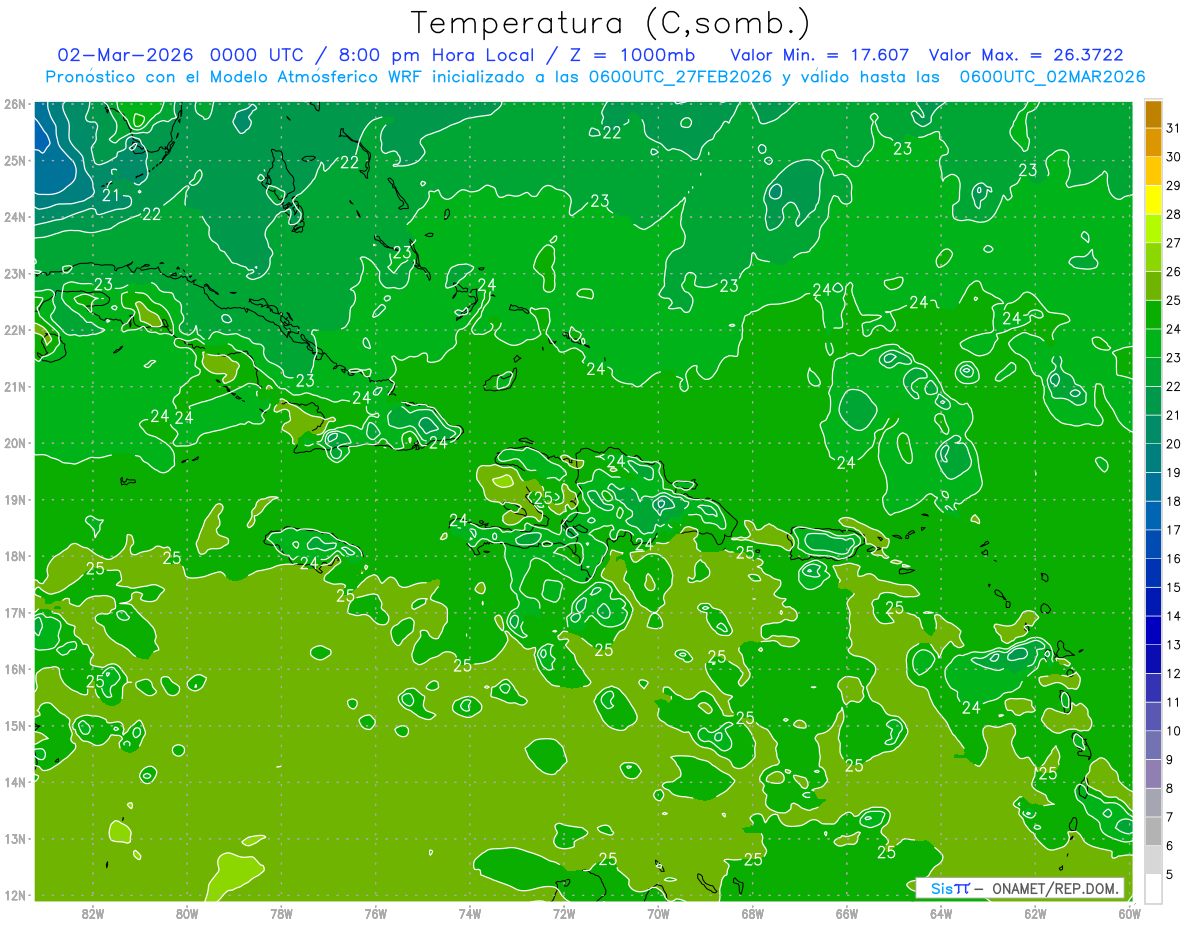Click the latitude label "23N"
The width and height of the screenshot is (1200, 927).
pos(14,273)
